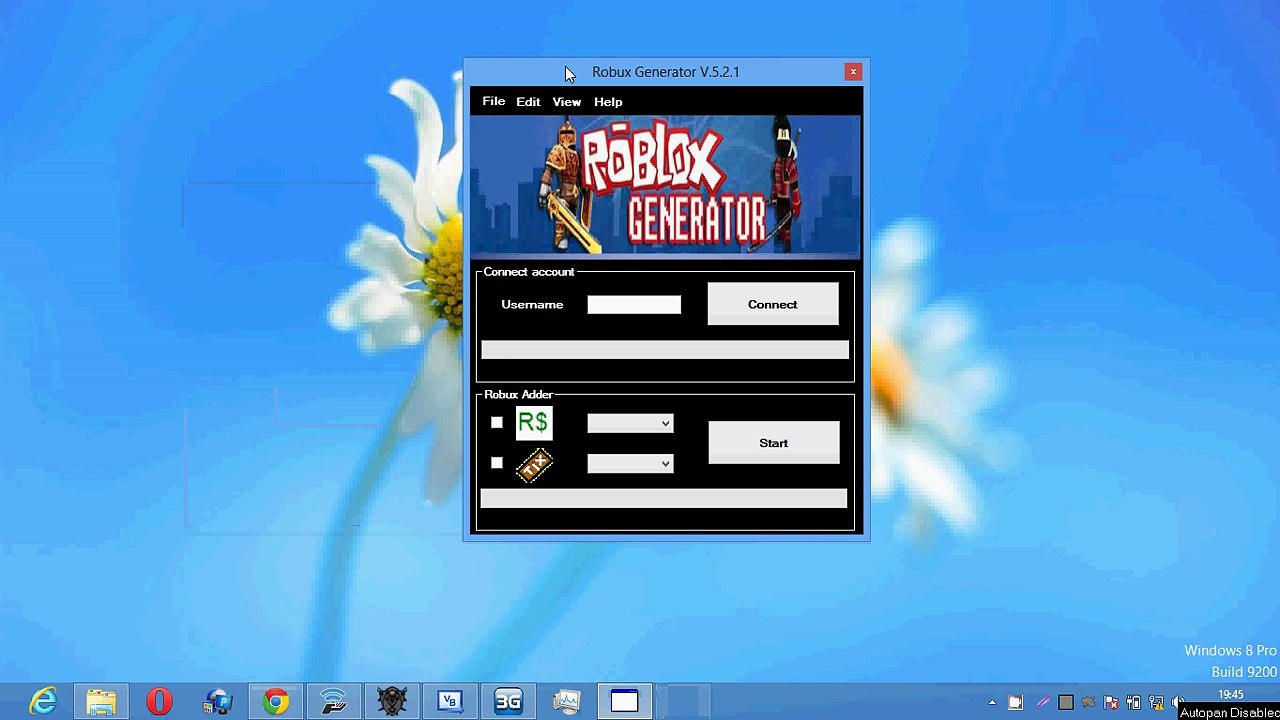Open the globe with blue P taskbar icon
The width and height of the screenshot is (1280, 720).
tap(218, 701)
